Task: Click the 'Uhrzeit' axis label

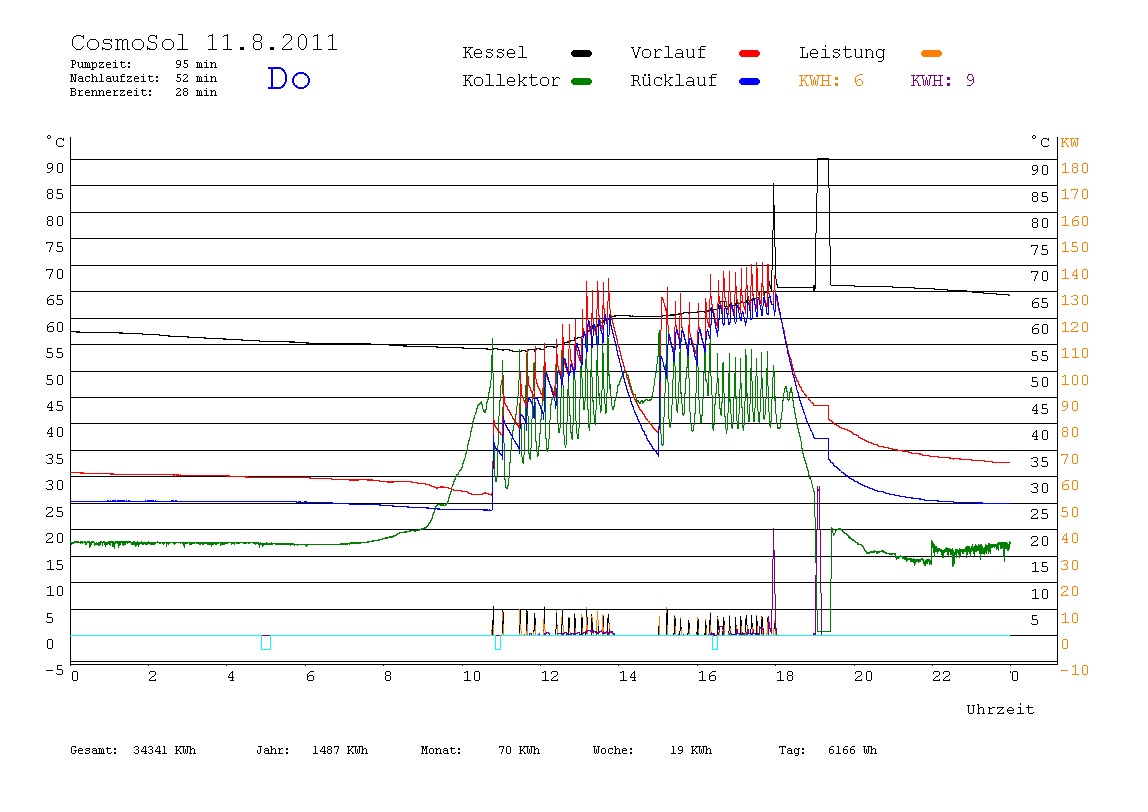Action: click(x=1000, y=709)
